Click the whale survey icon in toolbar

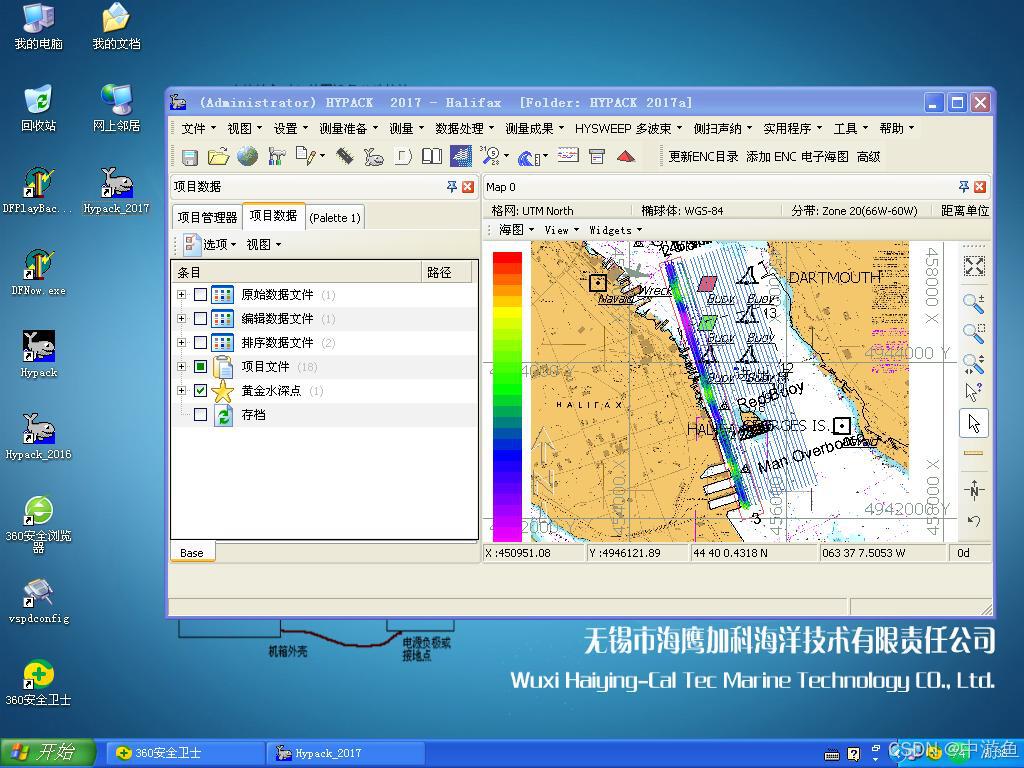(373, 157)
